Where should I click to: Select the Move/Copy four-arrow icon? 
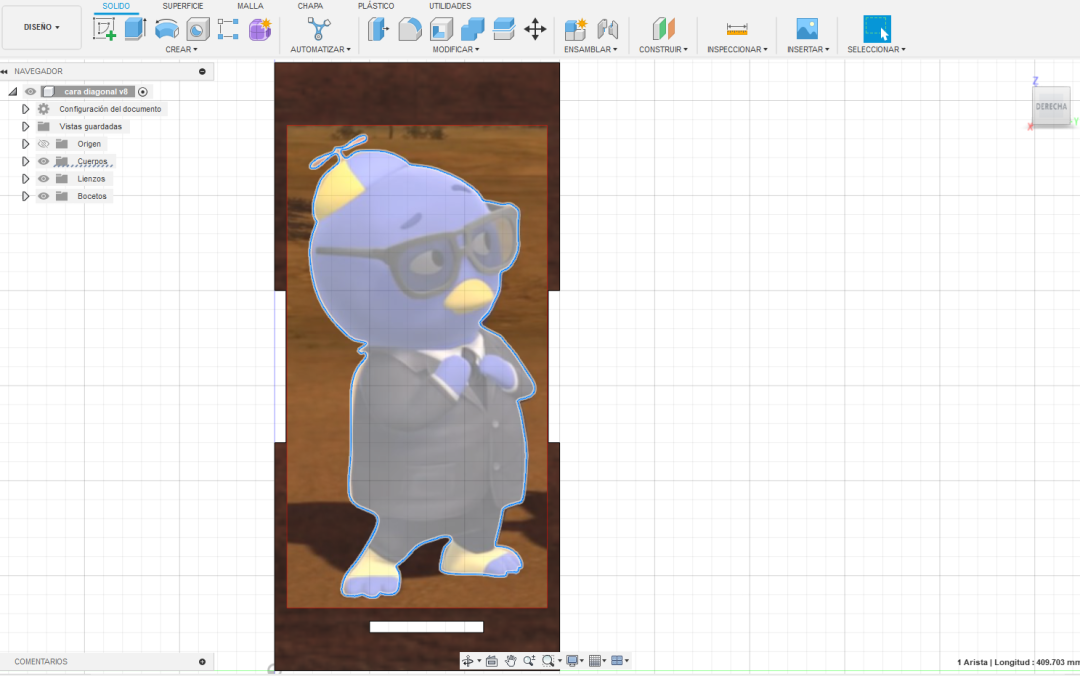[535, 29]
